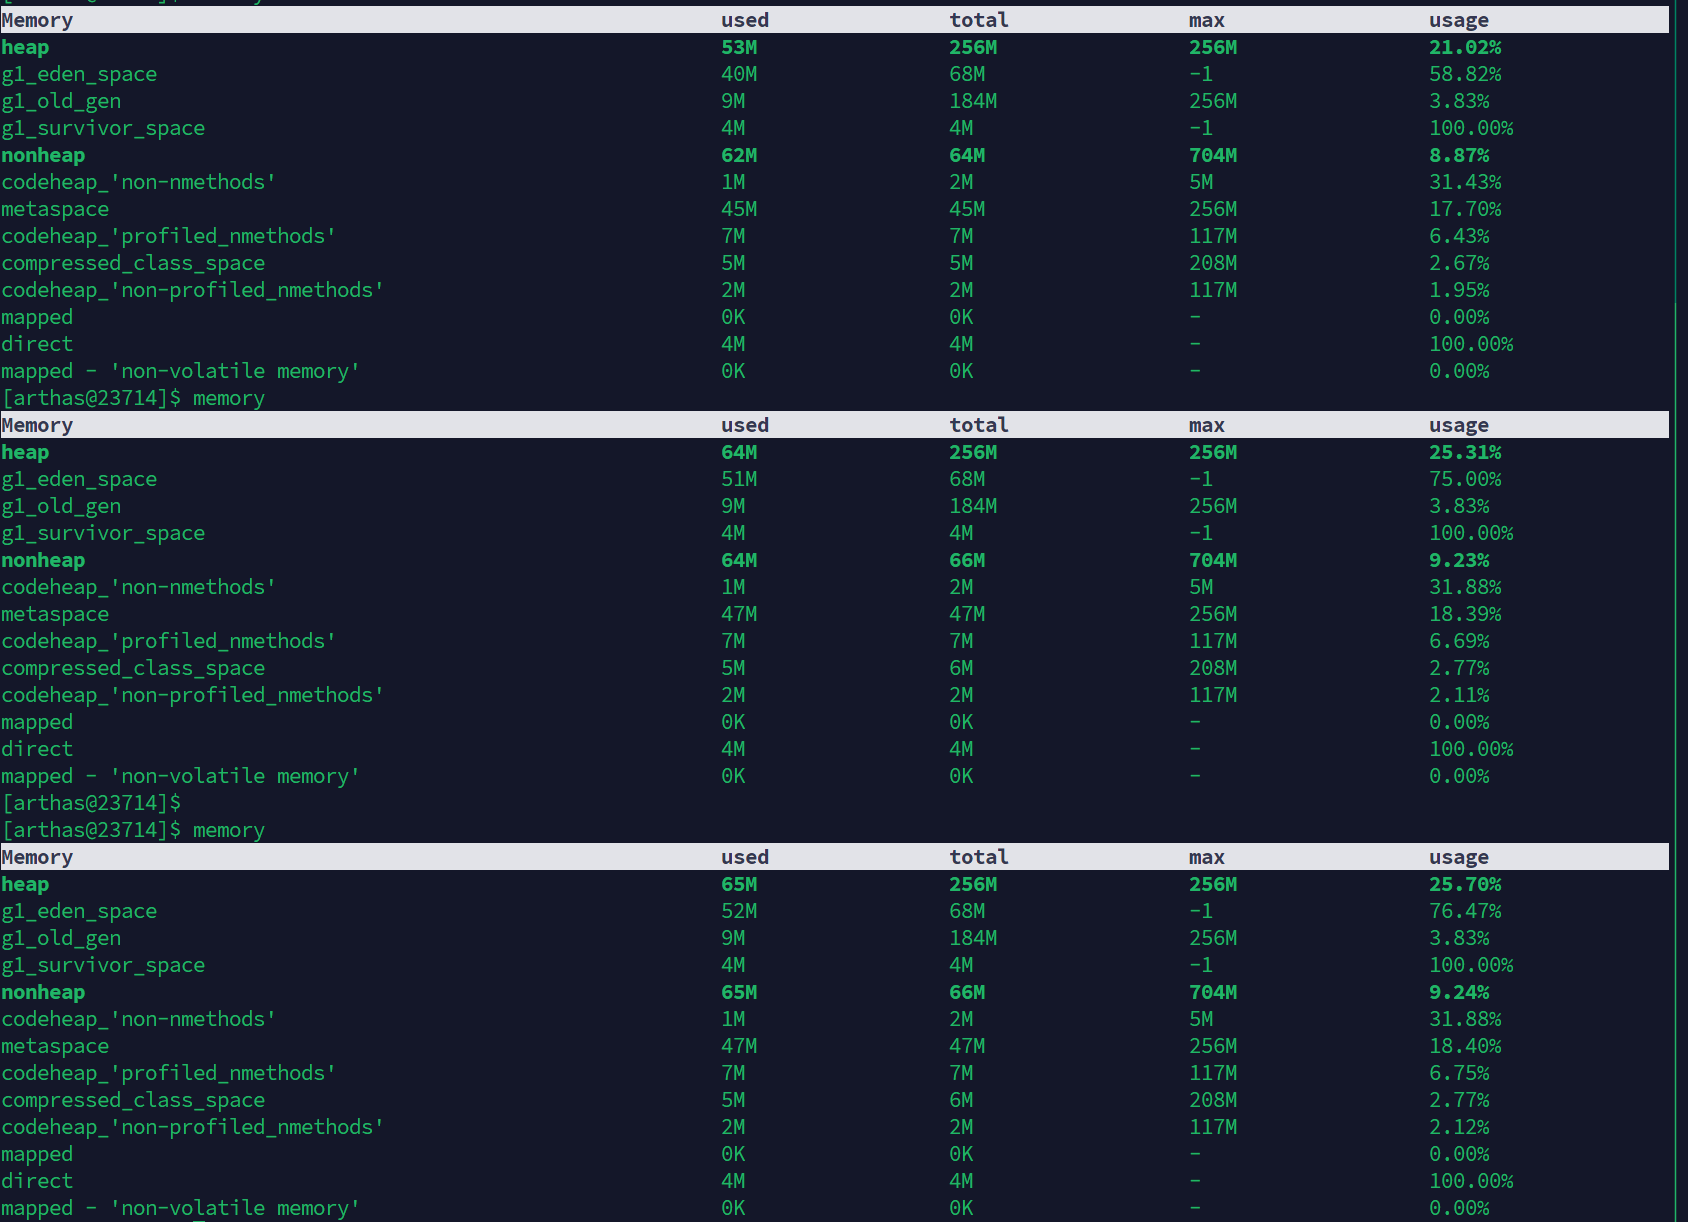
Task: Click the metaspace usage value 17.70%
Action: (x=1464, y=209)
